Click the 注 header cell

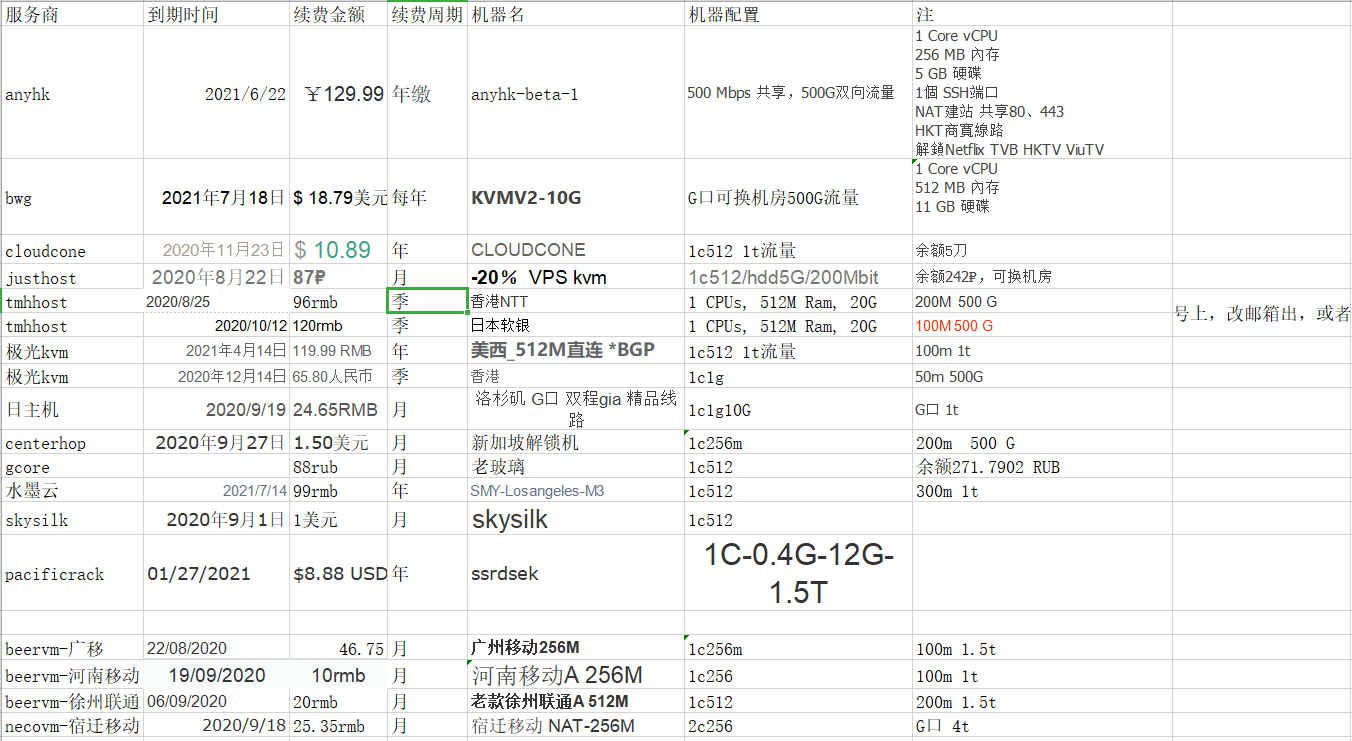click(1042, 14)
